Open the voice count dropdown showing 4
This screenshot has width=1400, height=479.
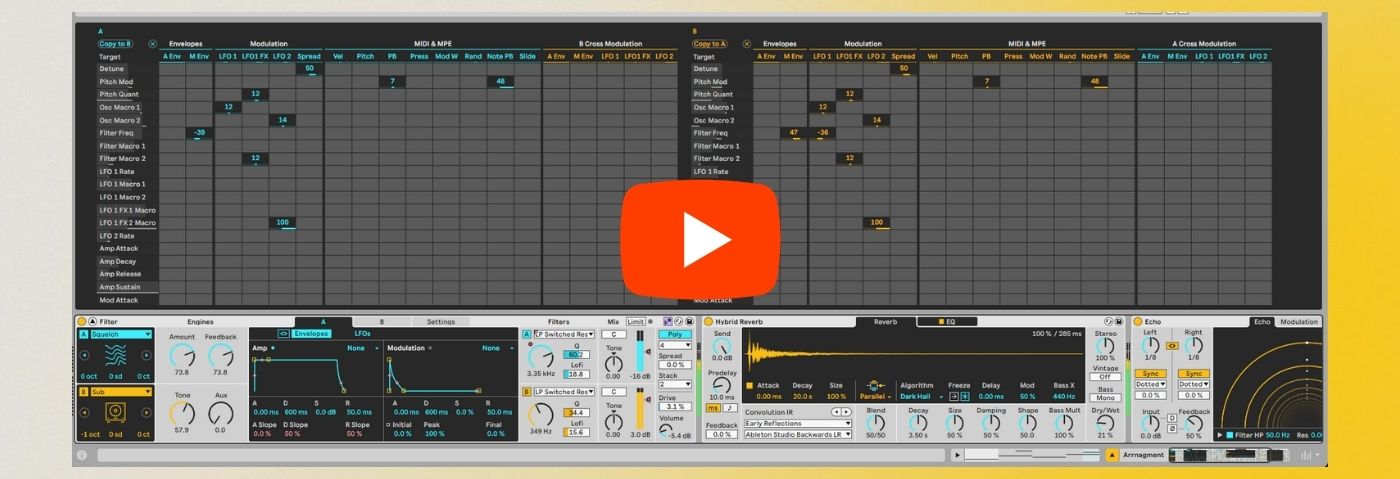pos(675,345)
